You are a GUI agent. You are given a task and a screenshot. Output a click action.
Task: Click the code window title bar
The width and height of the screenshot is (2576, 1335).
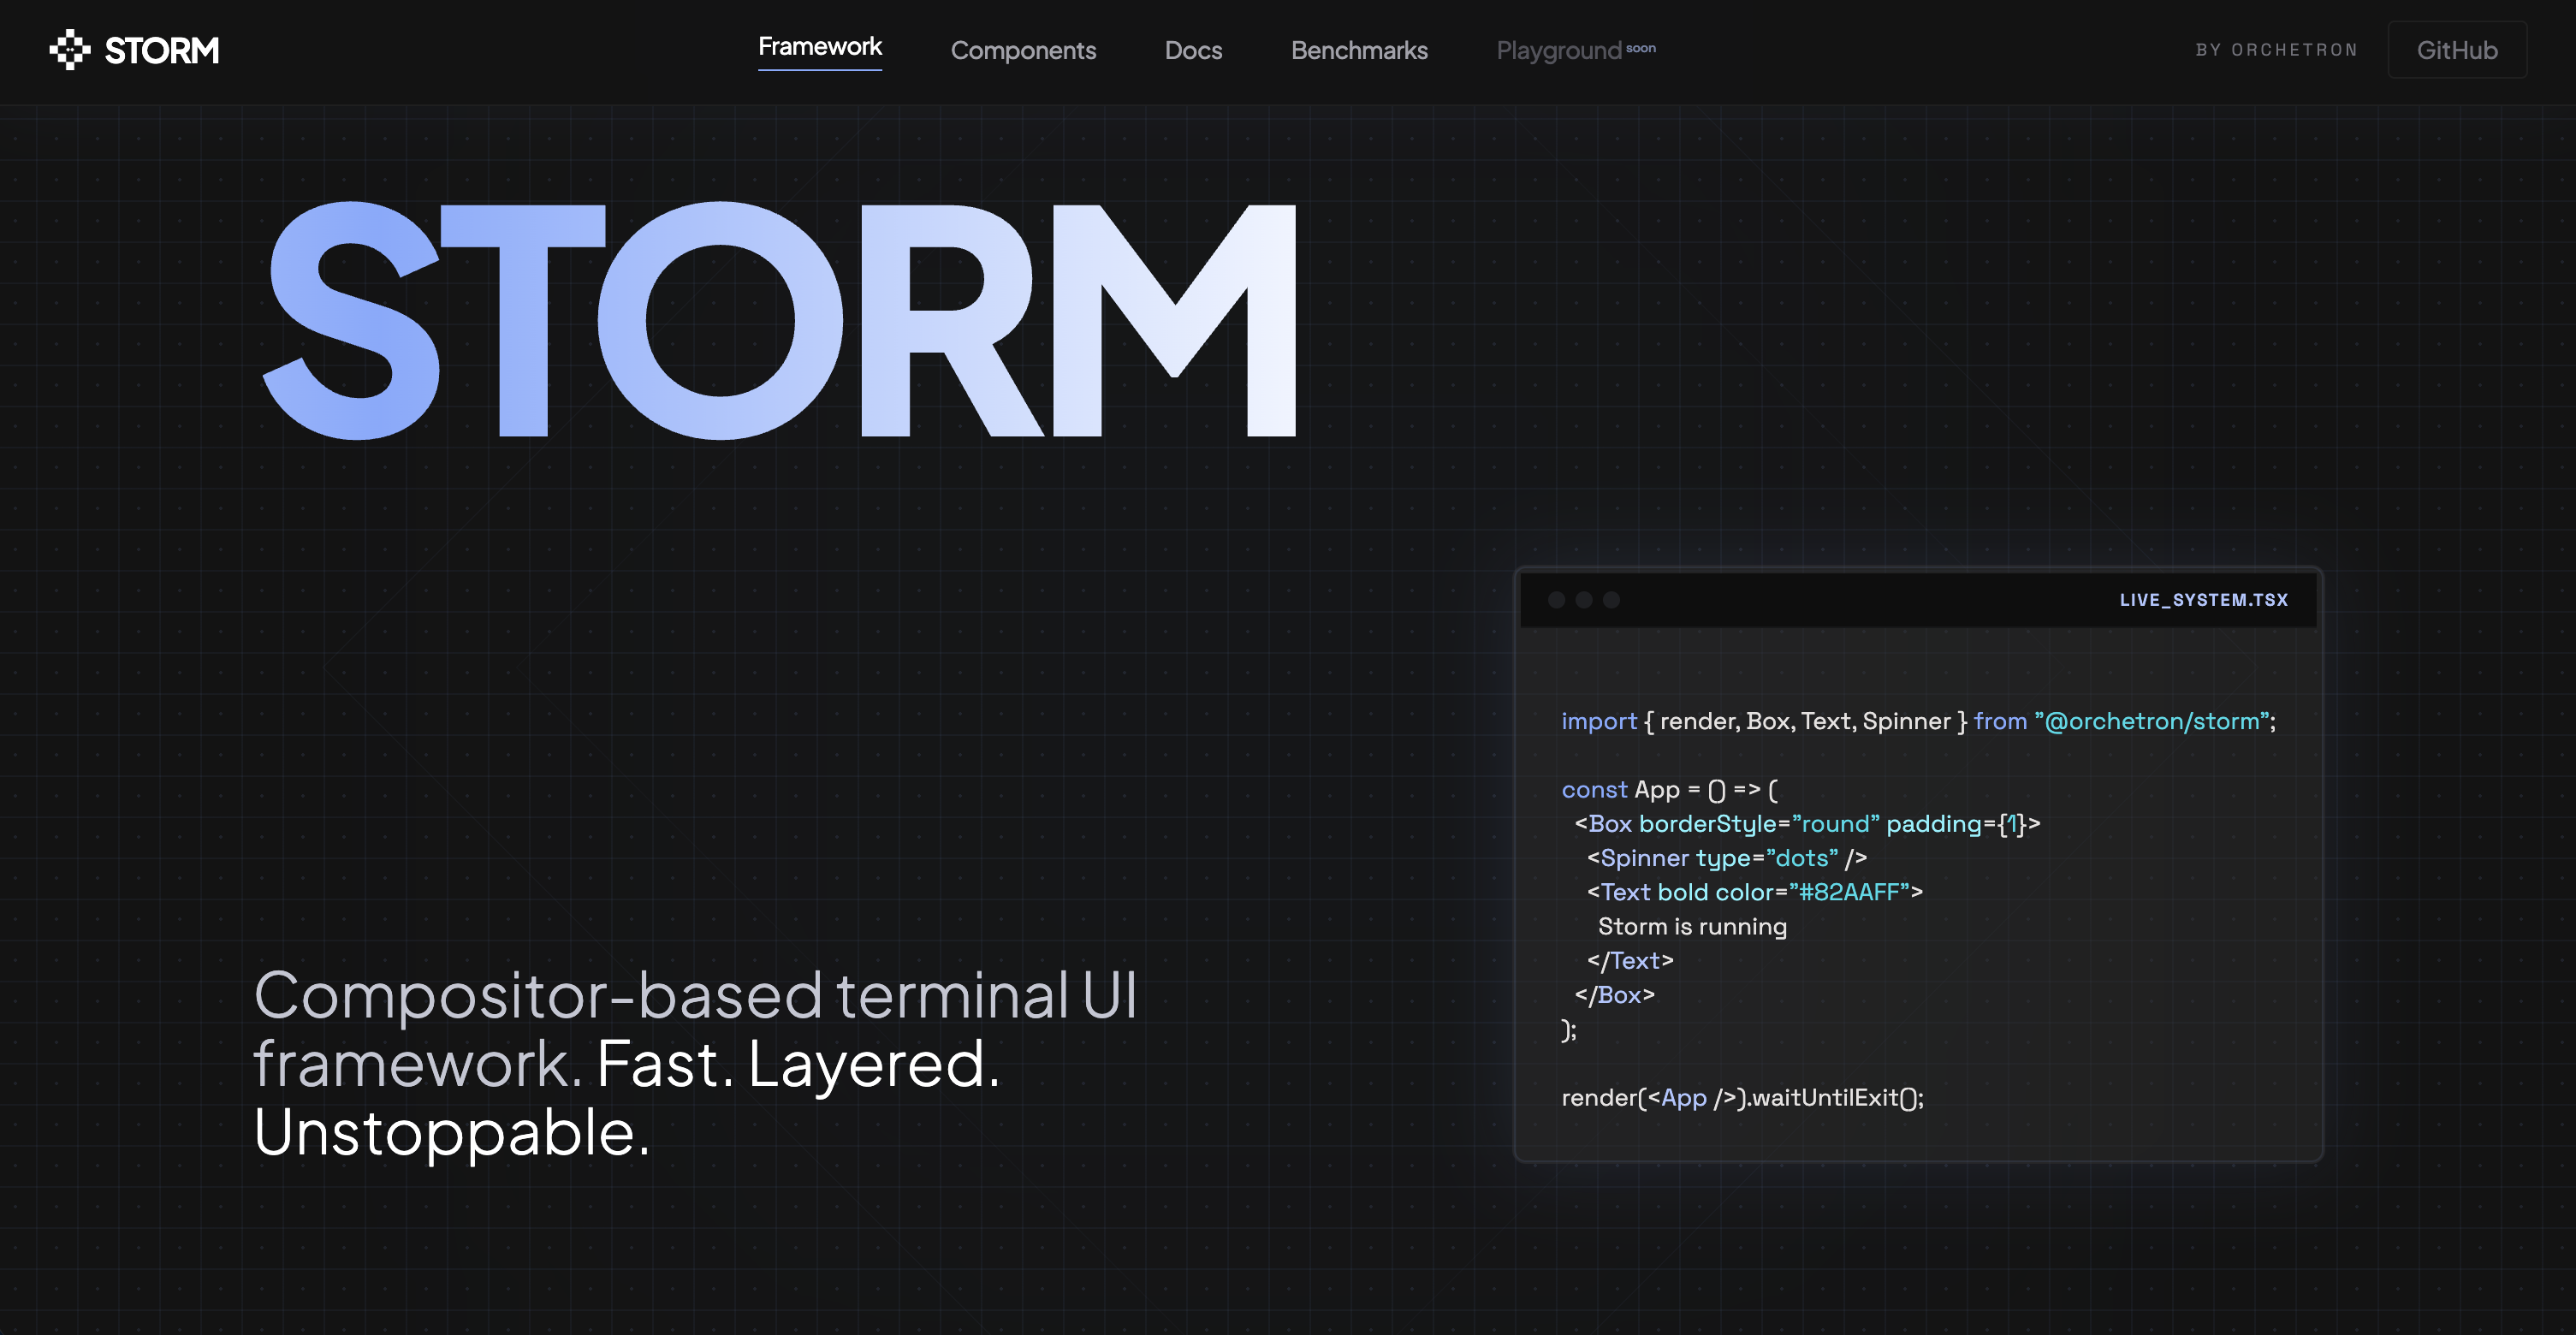[x=1900, y=600]
